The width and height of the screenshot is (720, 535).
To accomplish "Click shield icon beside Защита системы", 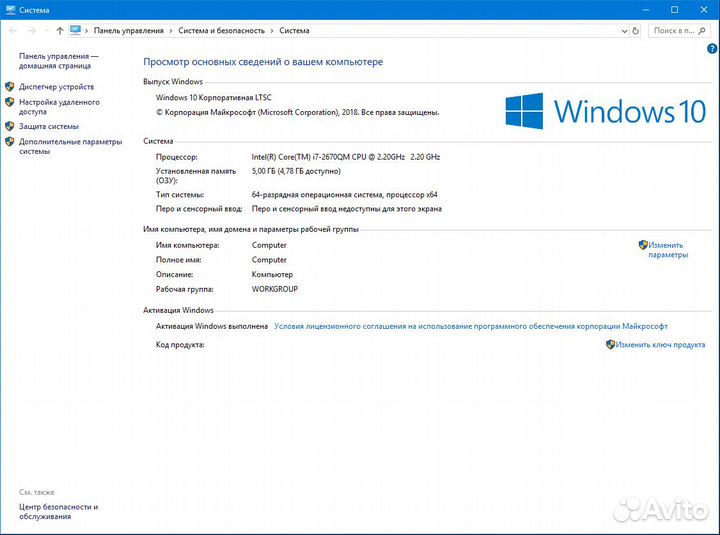I will (10, 126).
